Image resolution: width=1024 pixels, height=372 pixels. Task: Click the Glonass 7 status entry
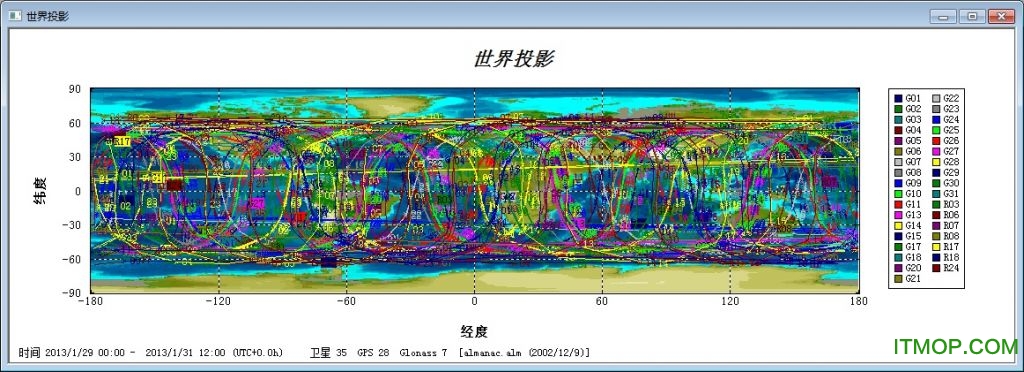[423, 353]
